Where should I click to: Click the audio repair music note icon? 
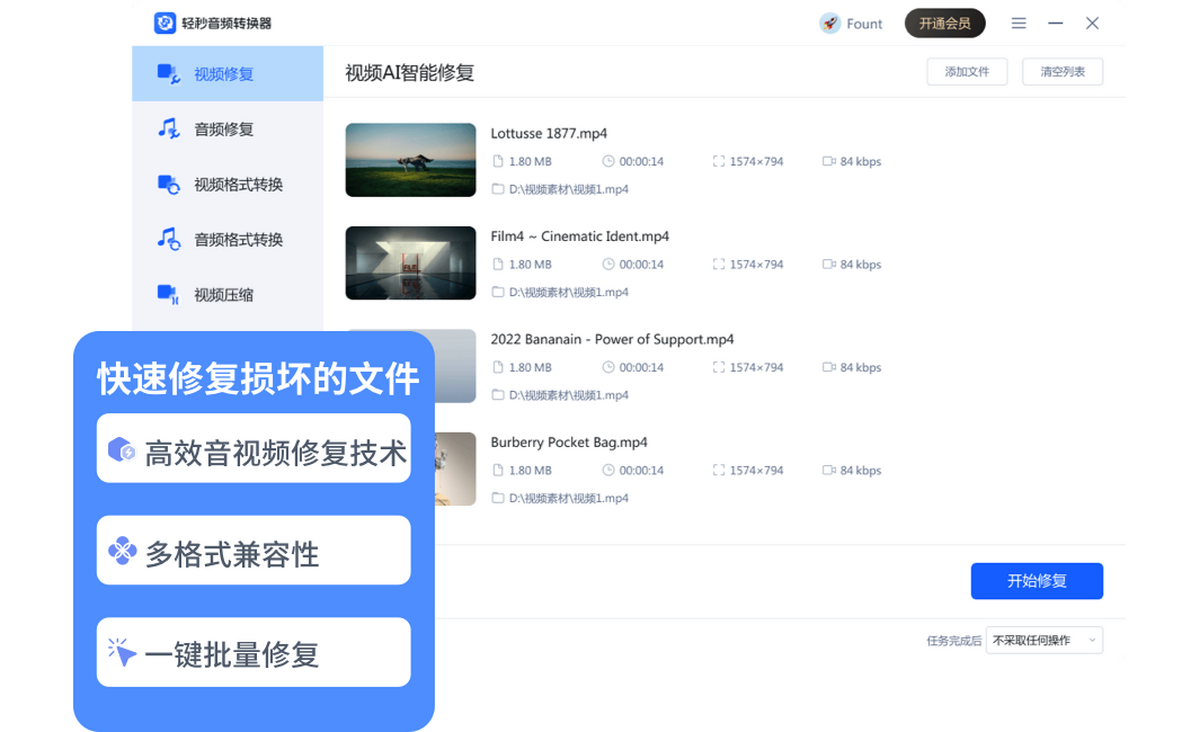click(x=168, y=129)
